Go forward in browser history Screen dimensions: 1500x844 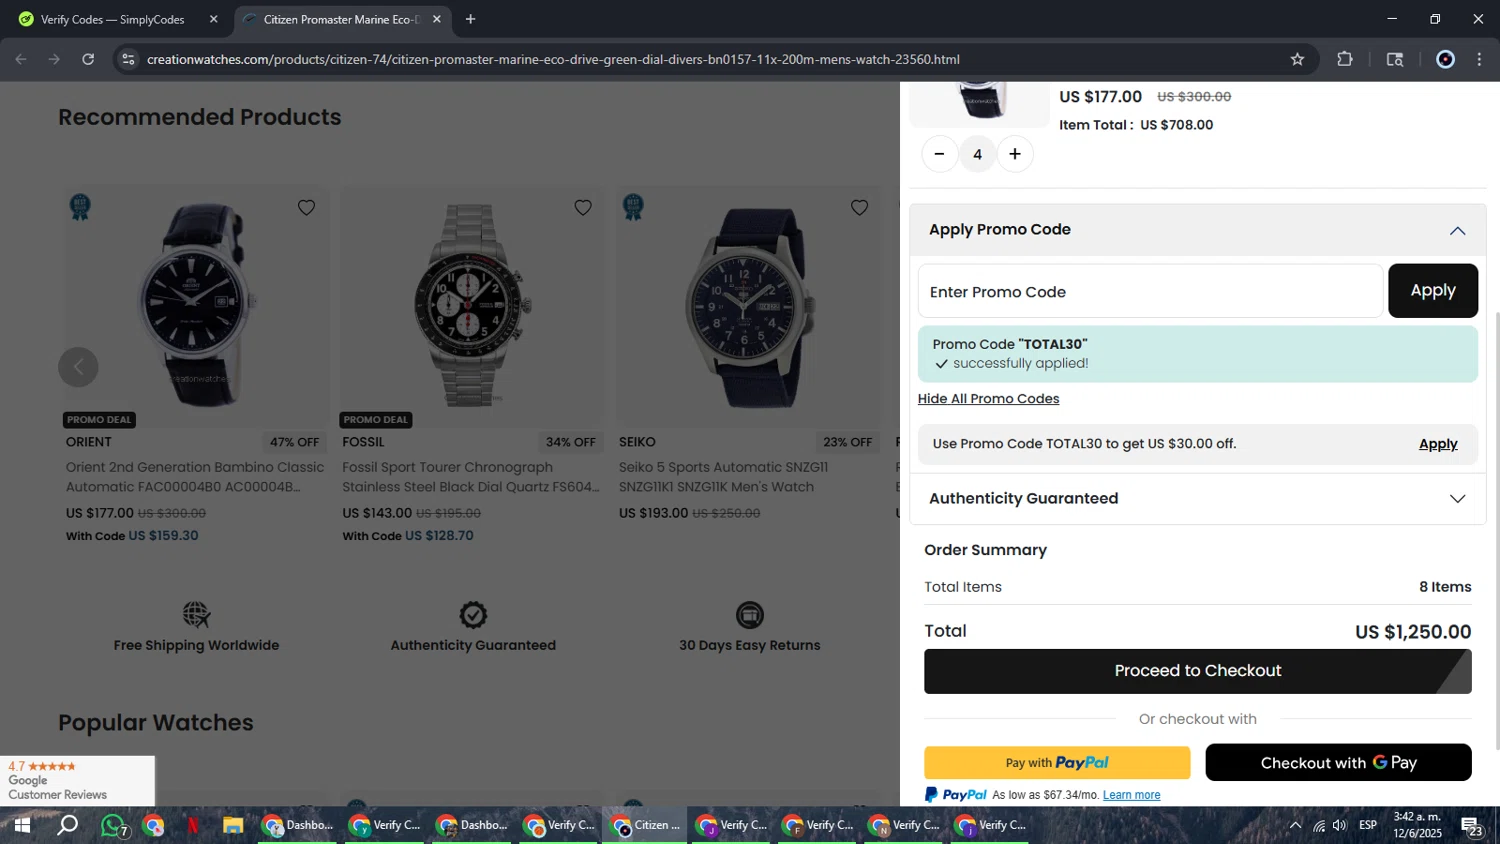pyautogui.click(x=54, y=59)
